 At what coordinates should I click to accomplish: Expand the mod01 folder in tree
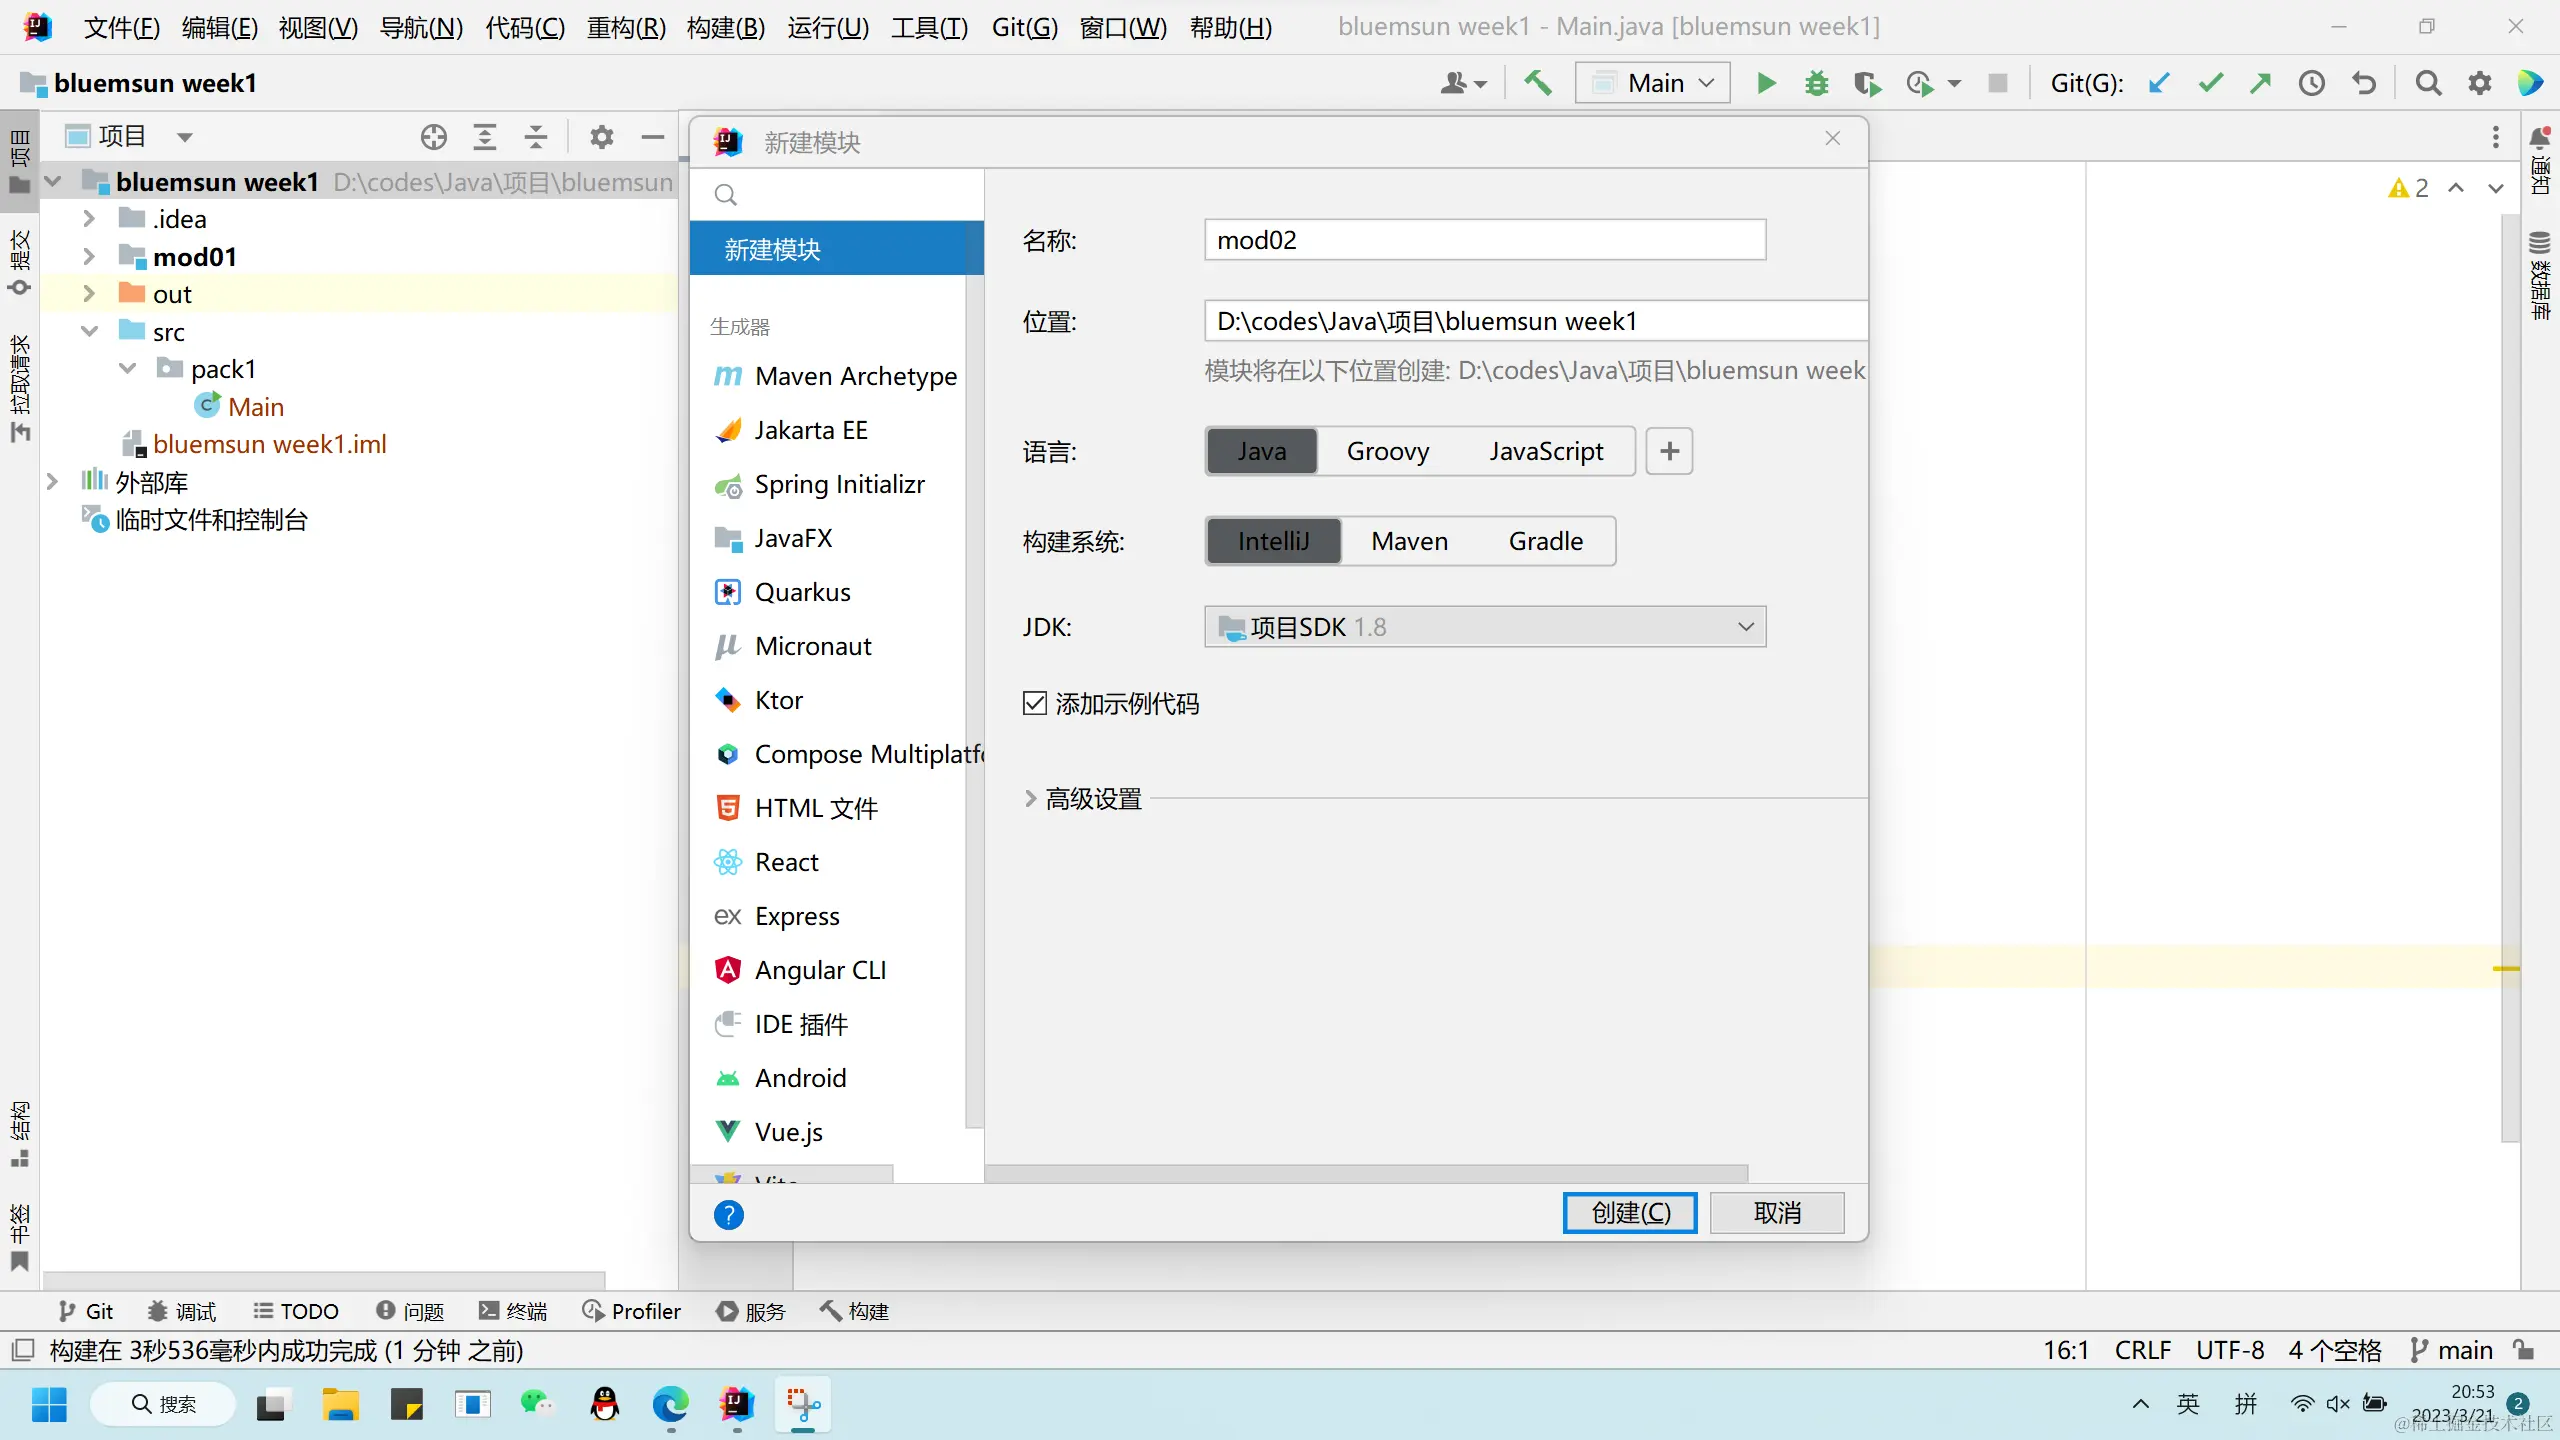coord(88,257)
